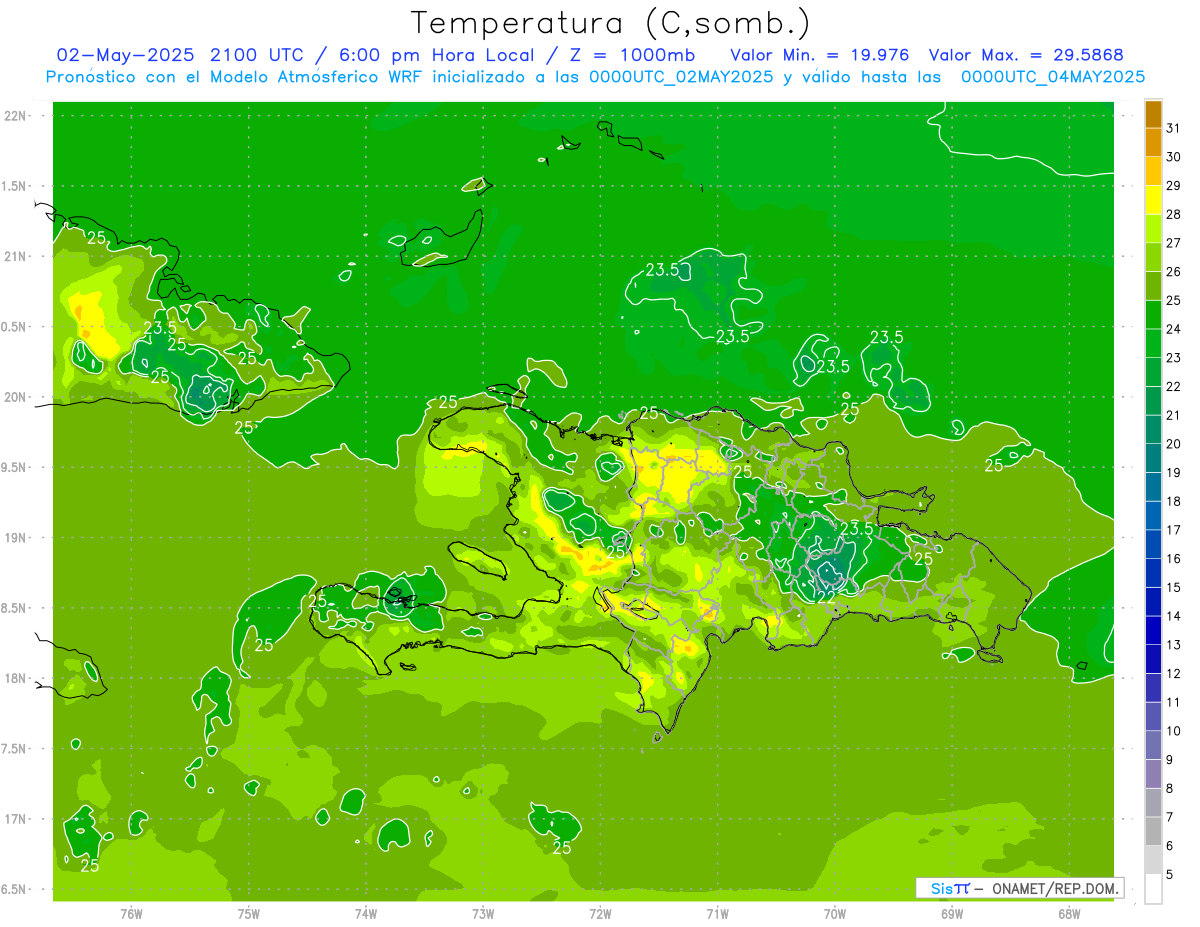
Task: Click the "69W" longitude axis label
Action: click(952, 914)
